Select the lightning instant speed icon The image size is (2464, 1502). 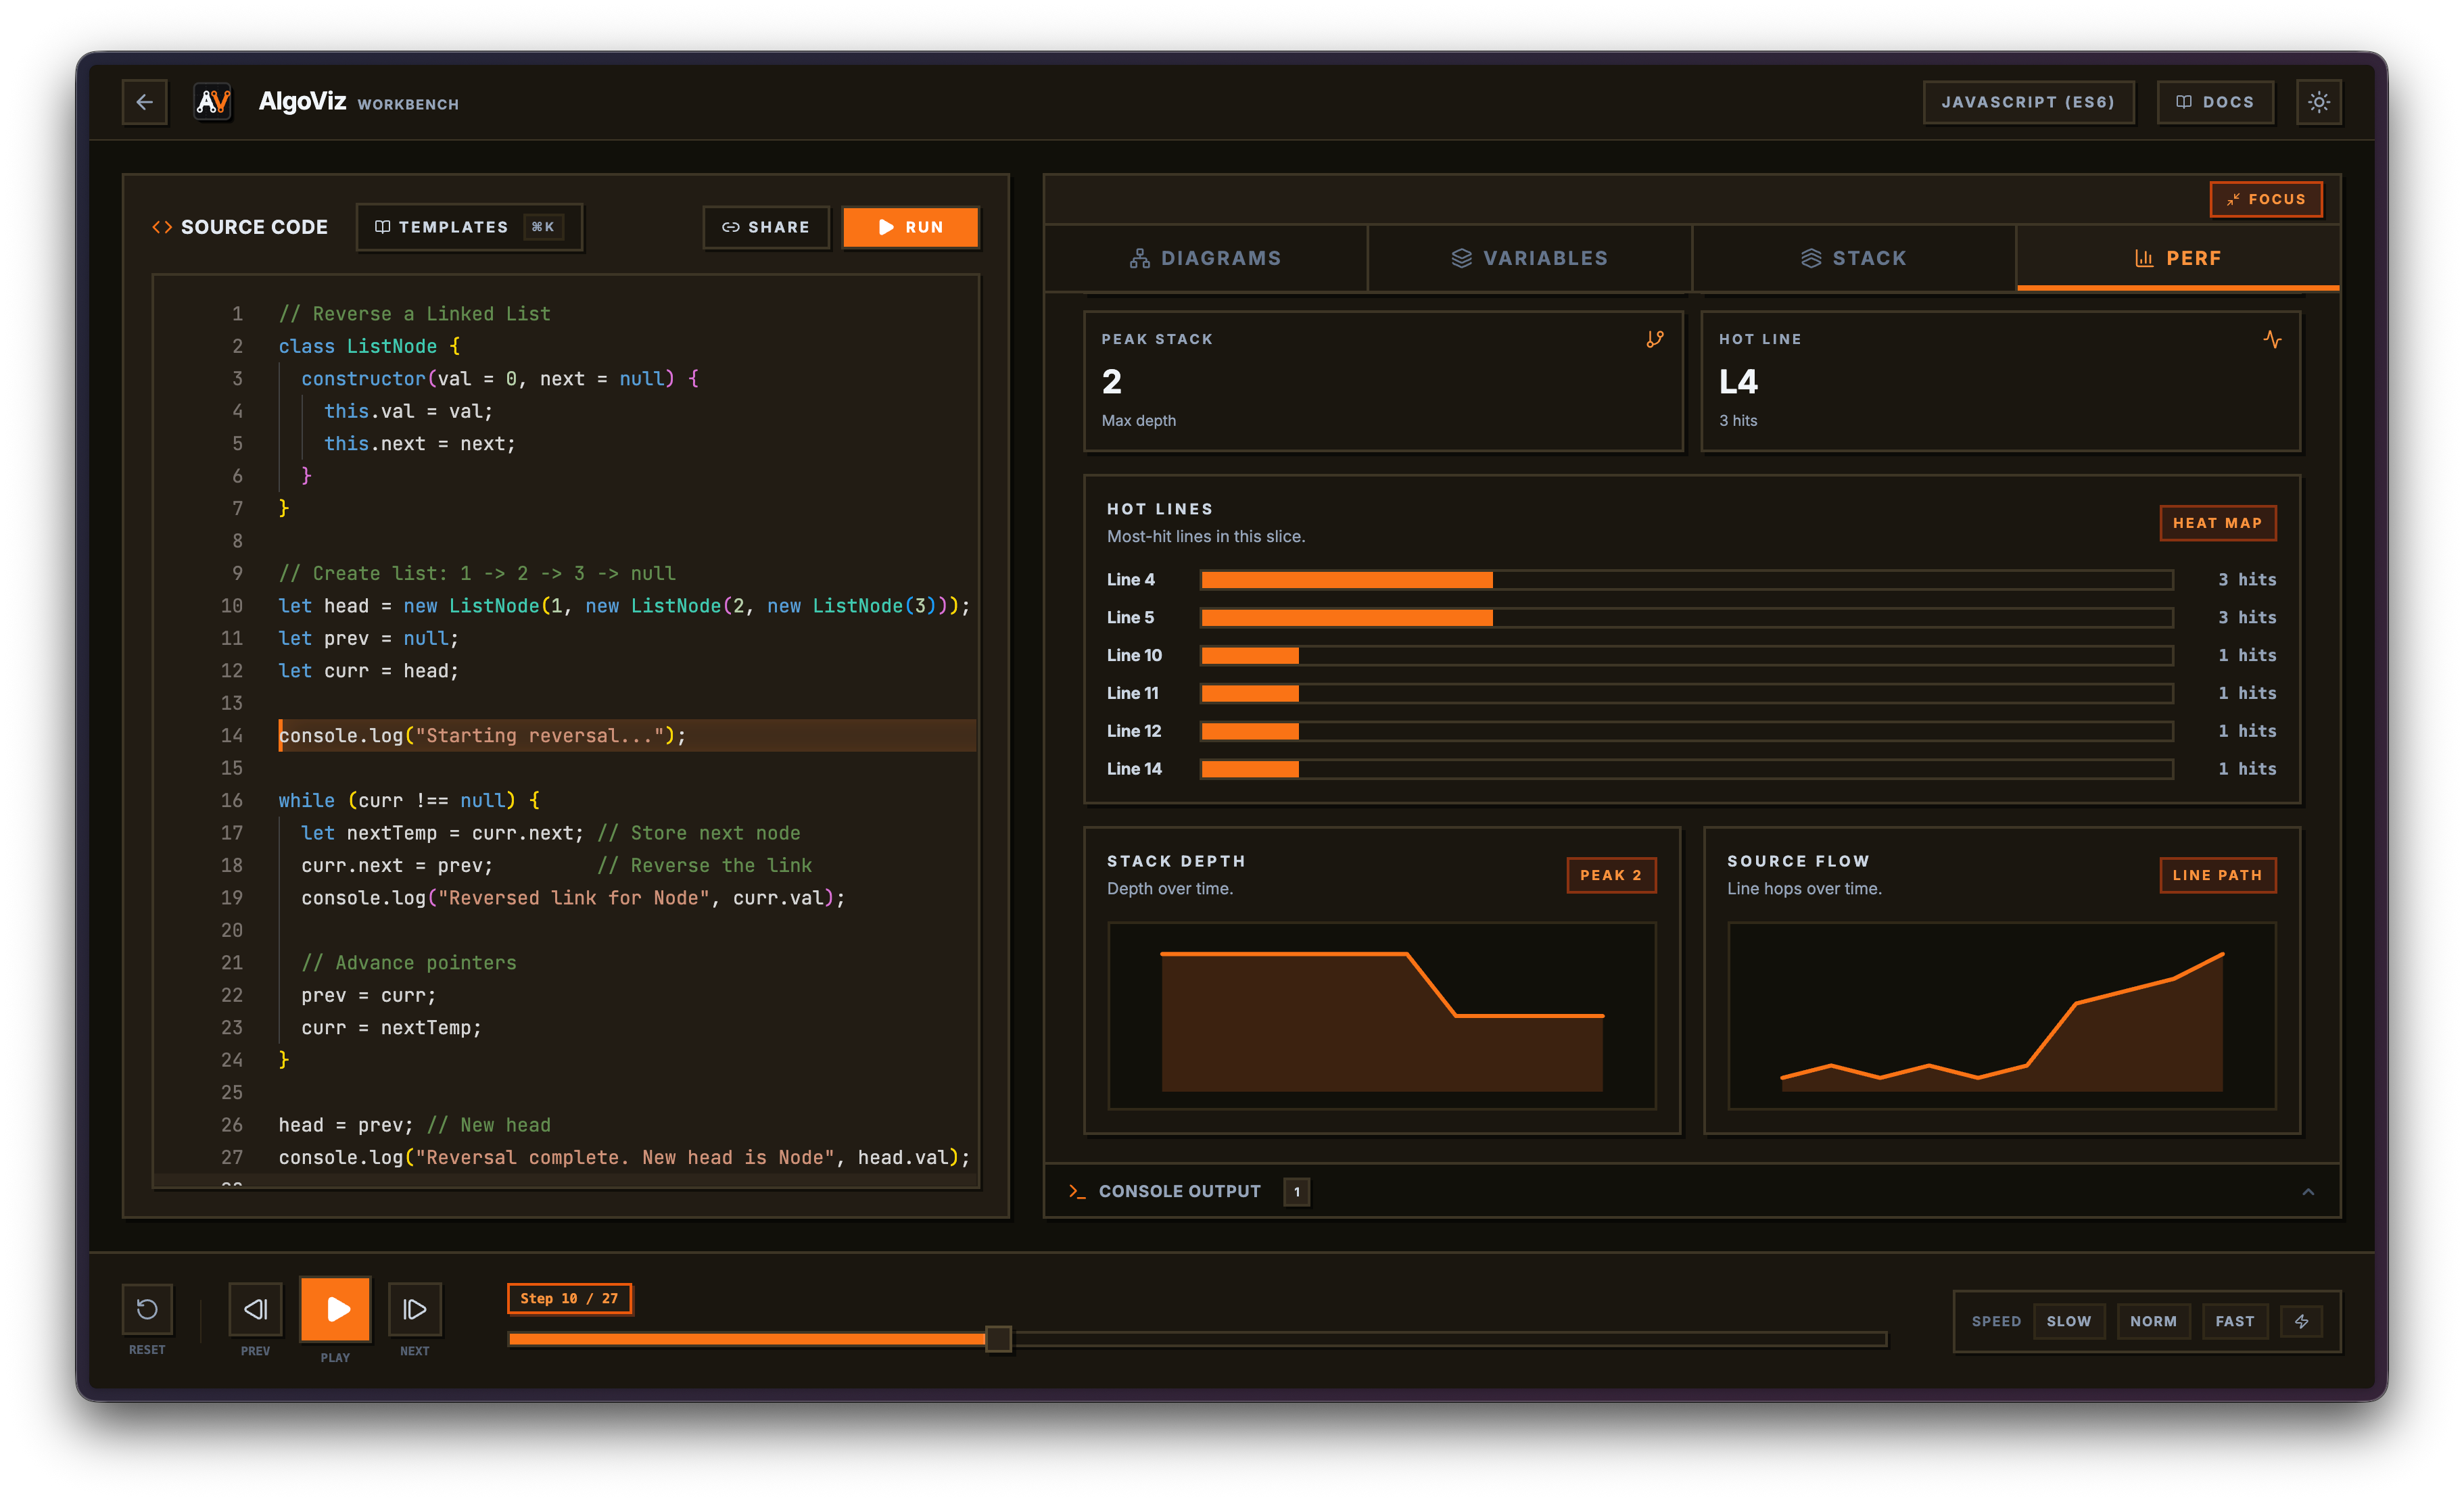click(x=2302, y=1322)
